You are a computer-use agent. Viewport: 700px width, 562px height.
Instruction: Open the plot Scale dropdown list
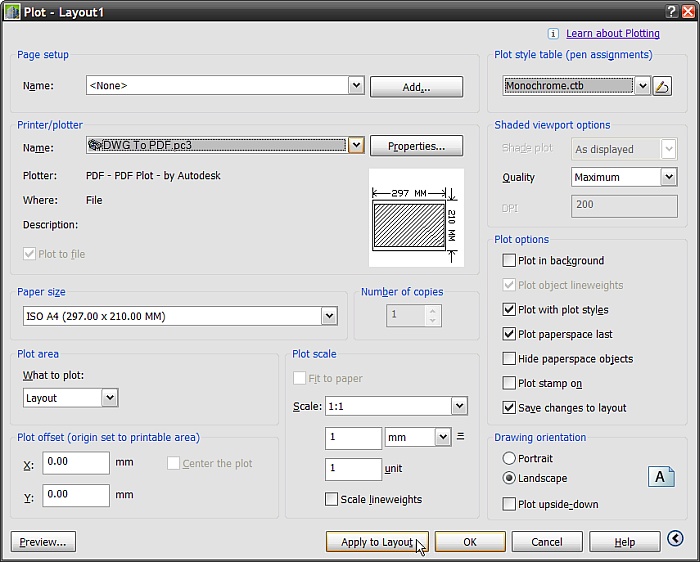[x=459, y=406]
